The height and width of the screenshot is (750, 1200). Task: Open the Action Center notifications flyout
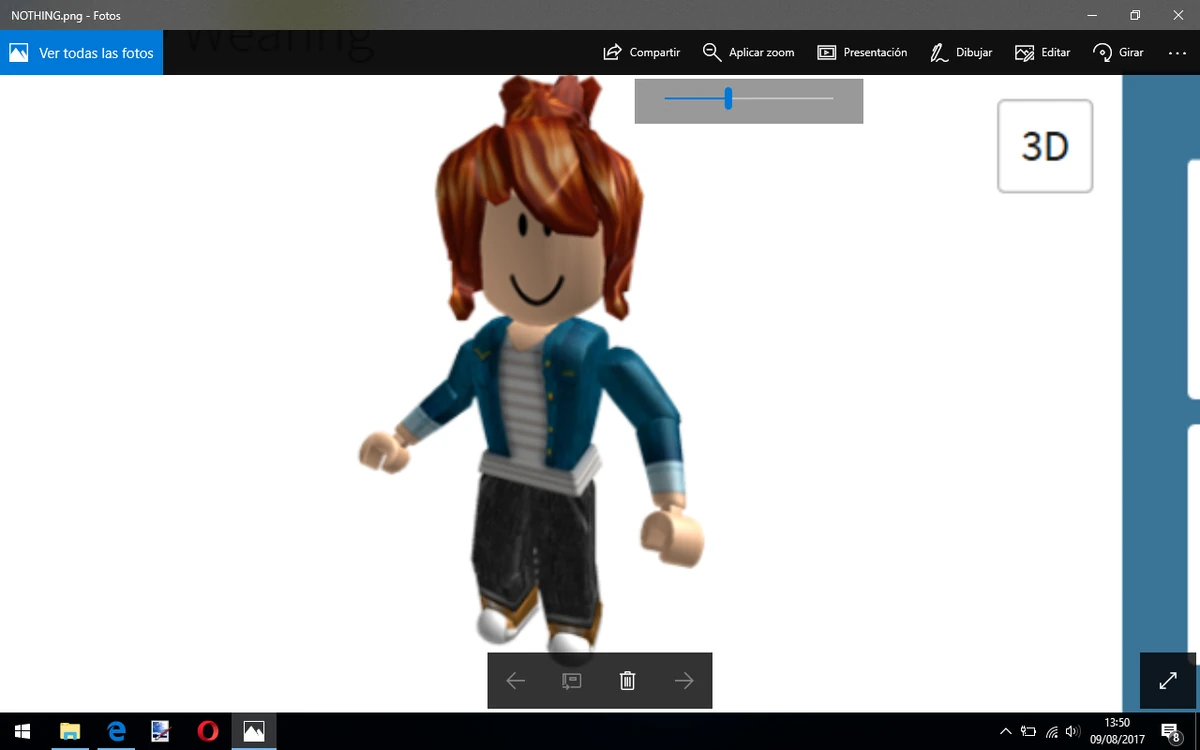tap(1170, 731)
